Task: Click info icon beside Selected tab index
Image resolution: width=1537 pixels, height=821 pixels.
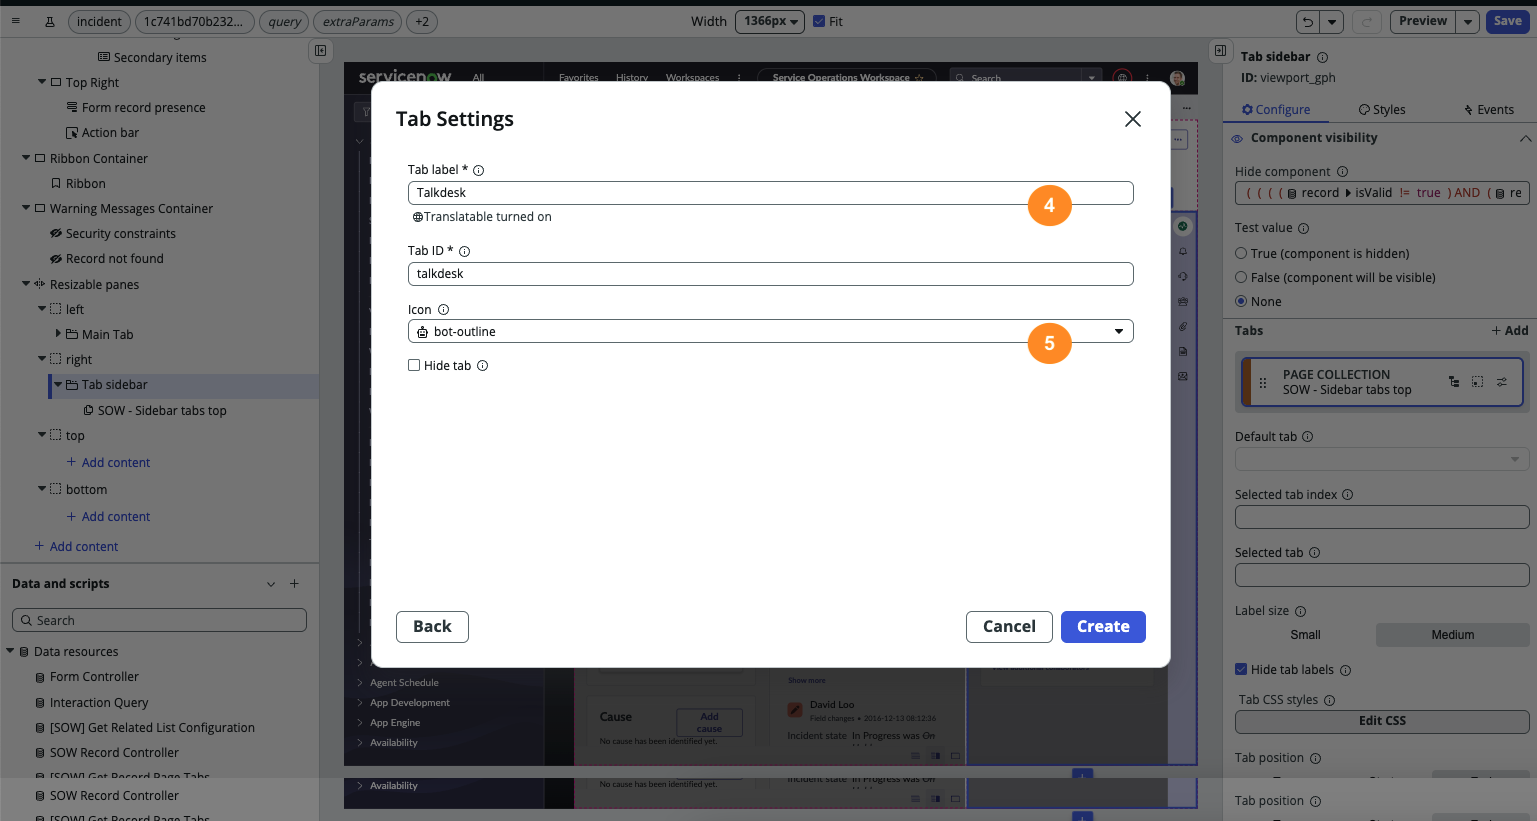Action: click(1347, 495)
